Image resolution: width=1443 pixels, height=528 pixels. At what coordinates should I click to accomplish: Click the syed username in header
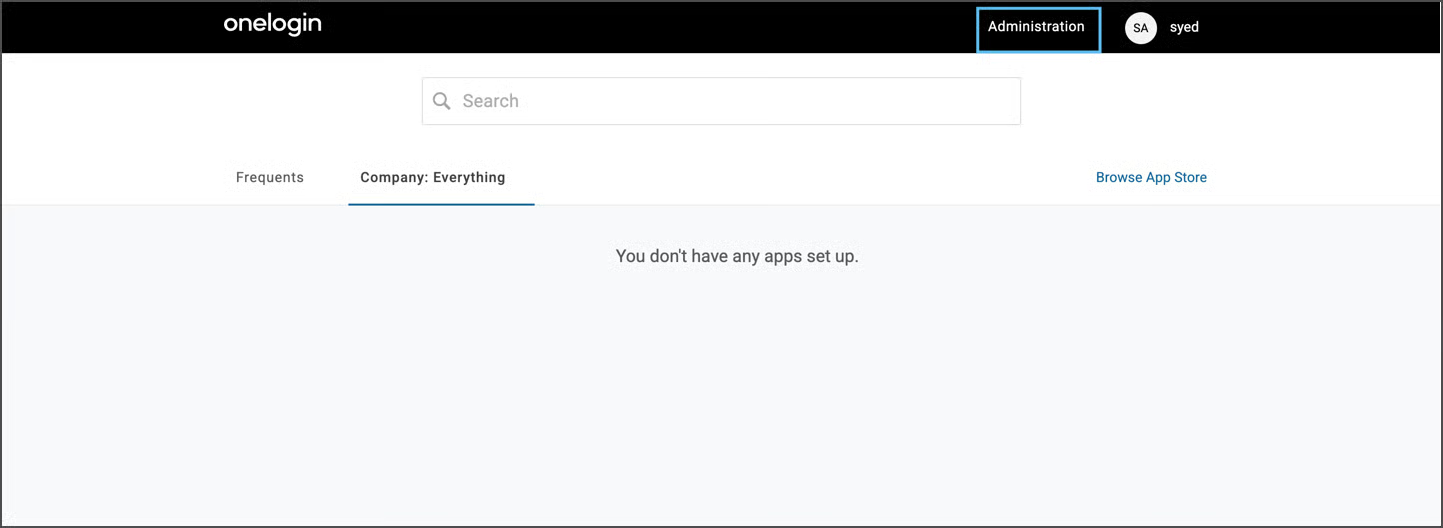pos(1184,28)
